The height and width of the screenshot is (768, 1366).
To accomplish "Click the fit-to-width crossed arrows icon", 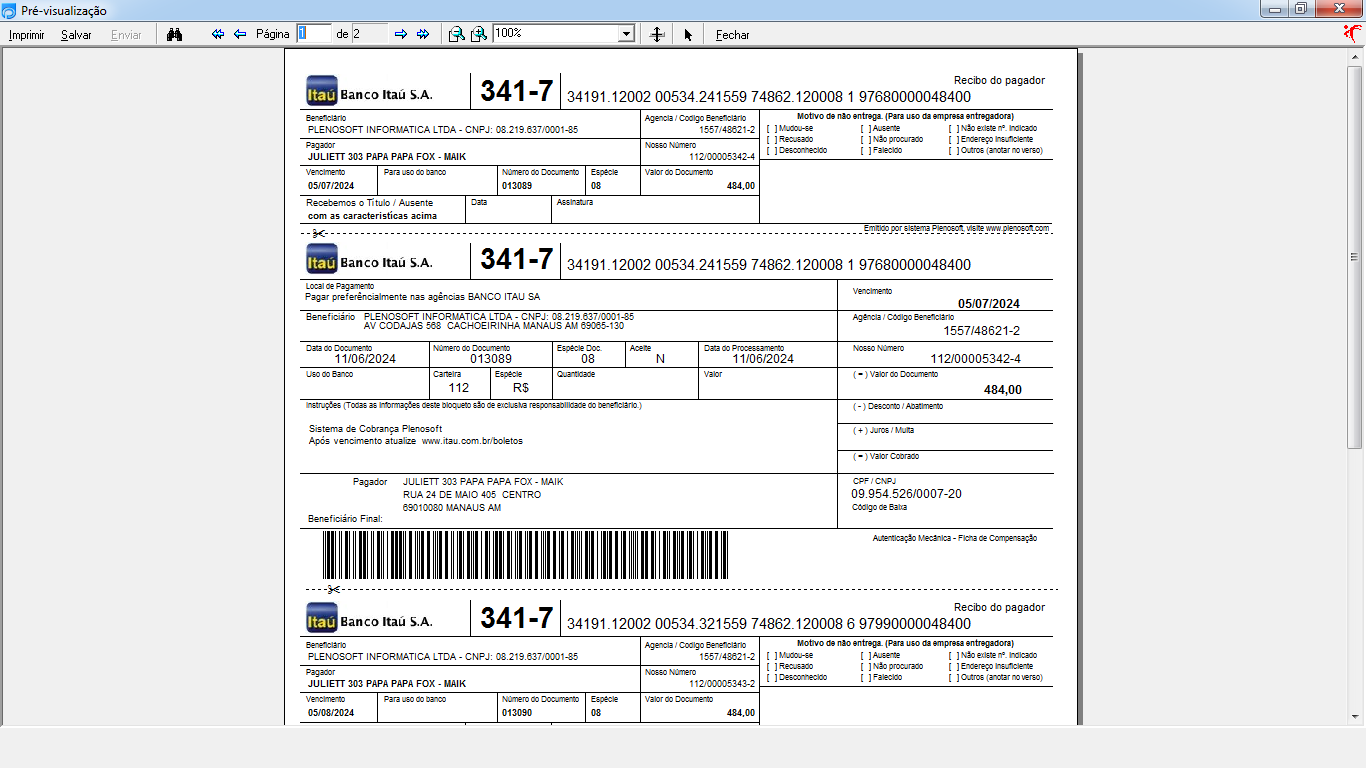I will tap(657, 34).
